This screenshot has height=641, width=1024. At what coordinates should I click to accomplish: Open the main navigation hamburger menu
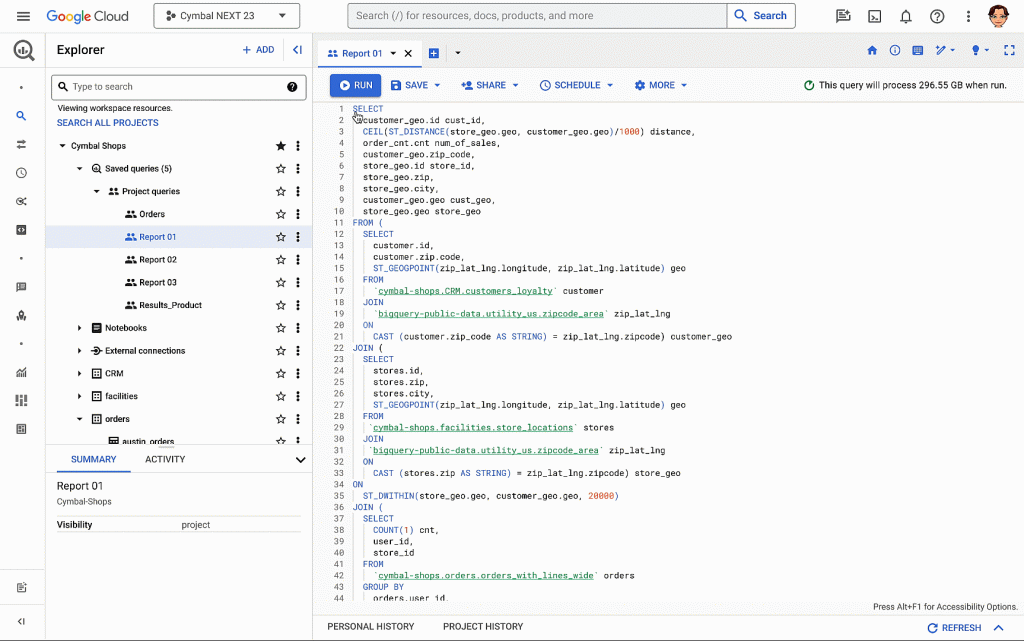[23, 16]
